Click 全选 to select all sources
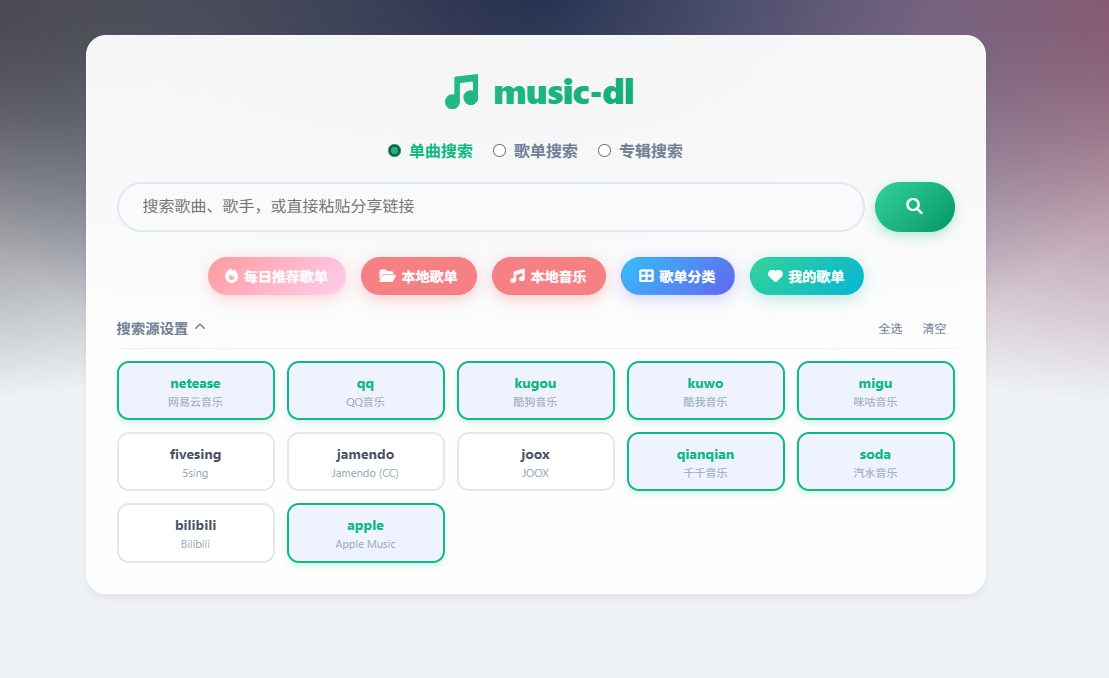 click(890, 328)
